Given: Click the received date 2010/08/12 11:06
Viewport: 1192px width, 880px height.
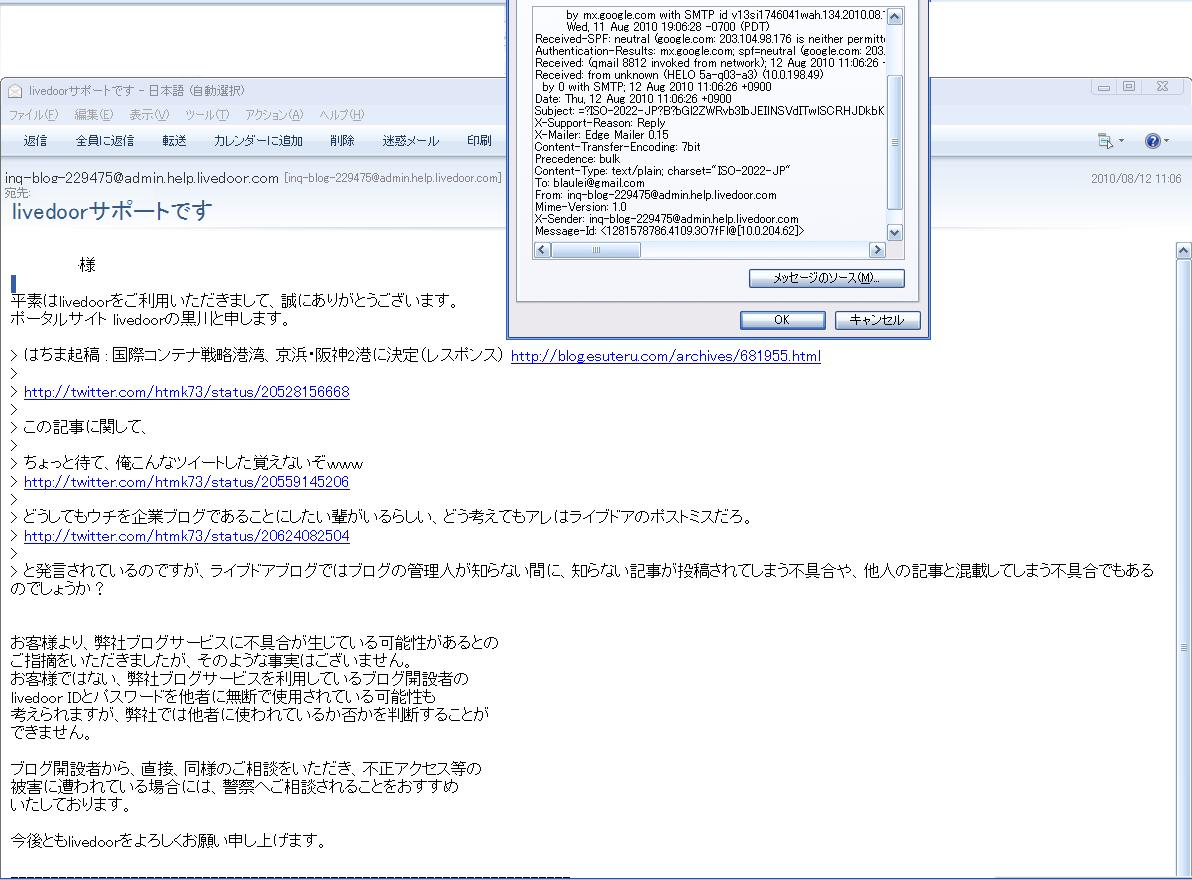Looking at the screenshot, I should [1136, 179].
